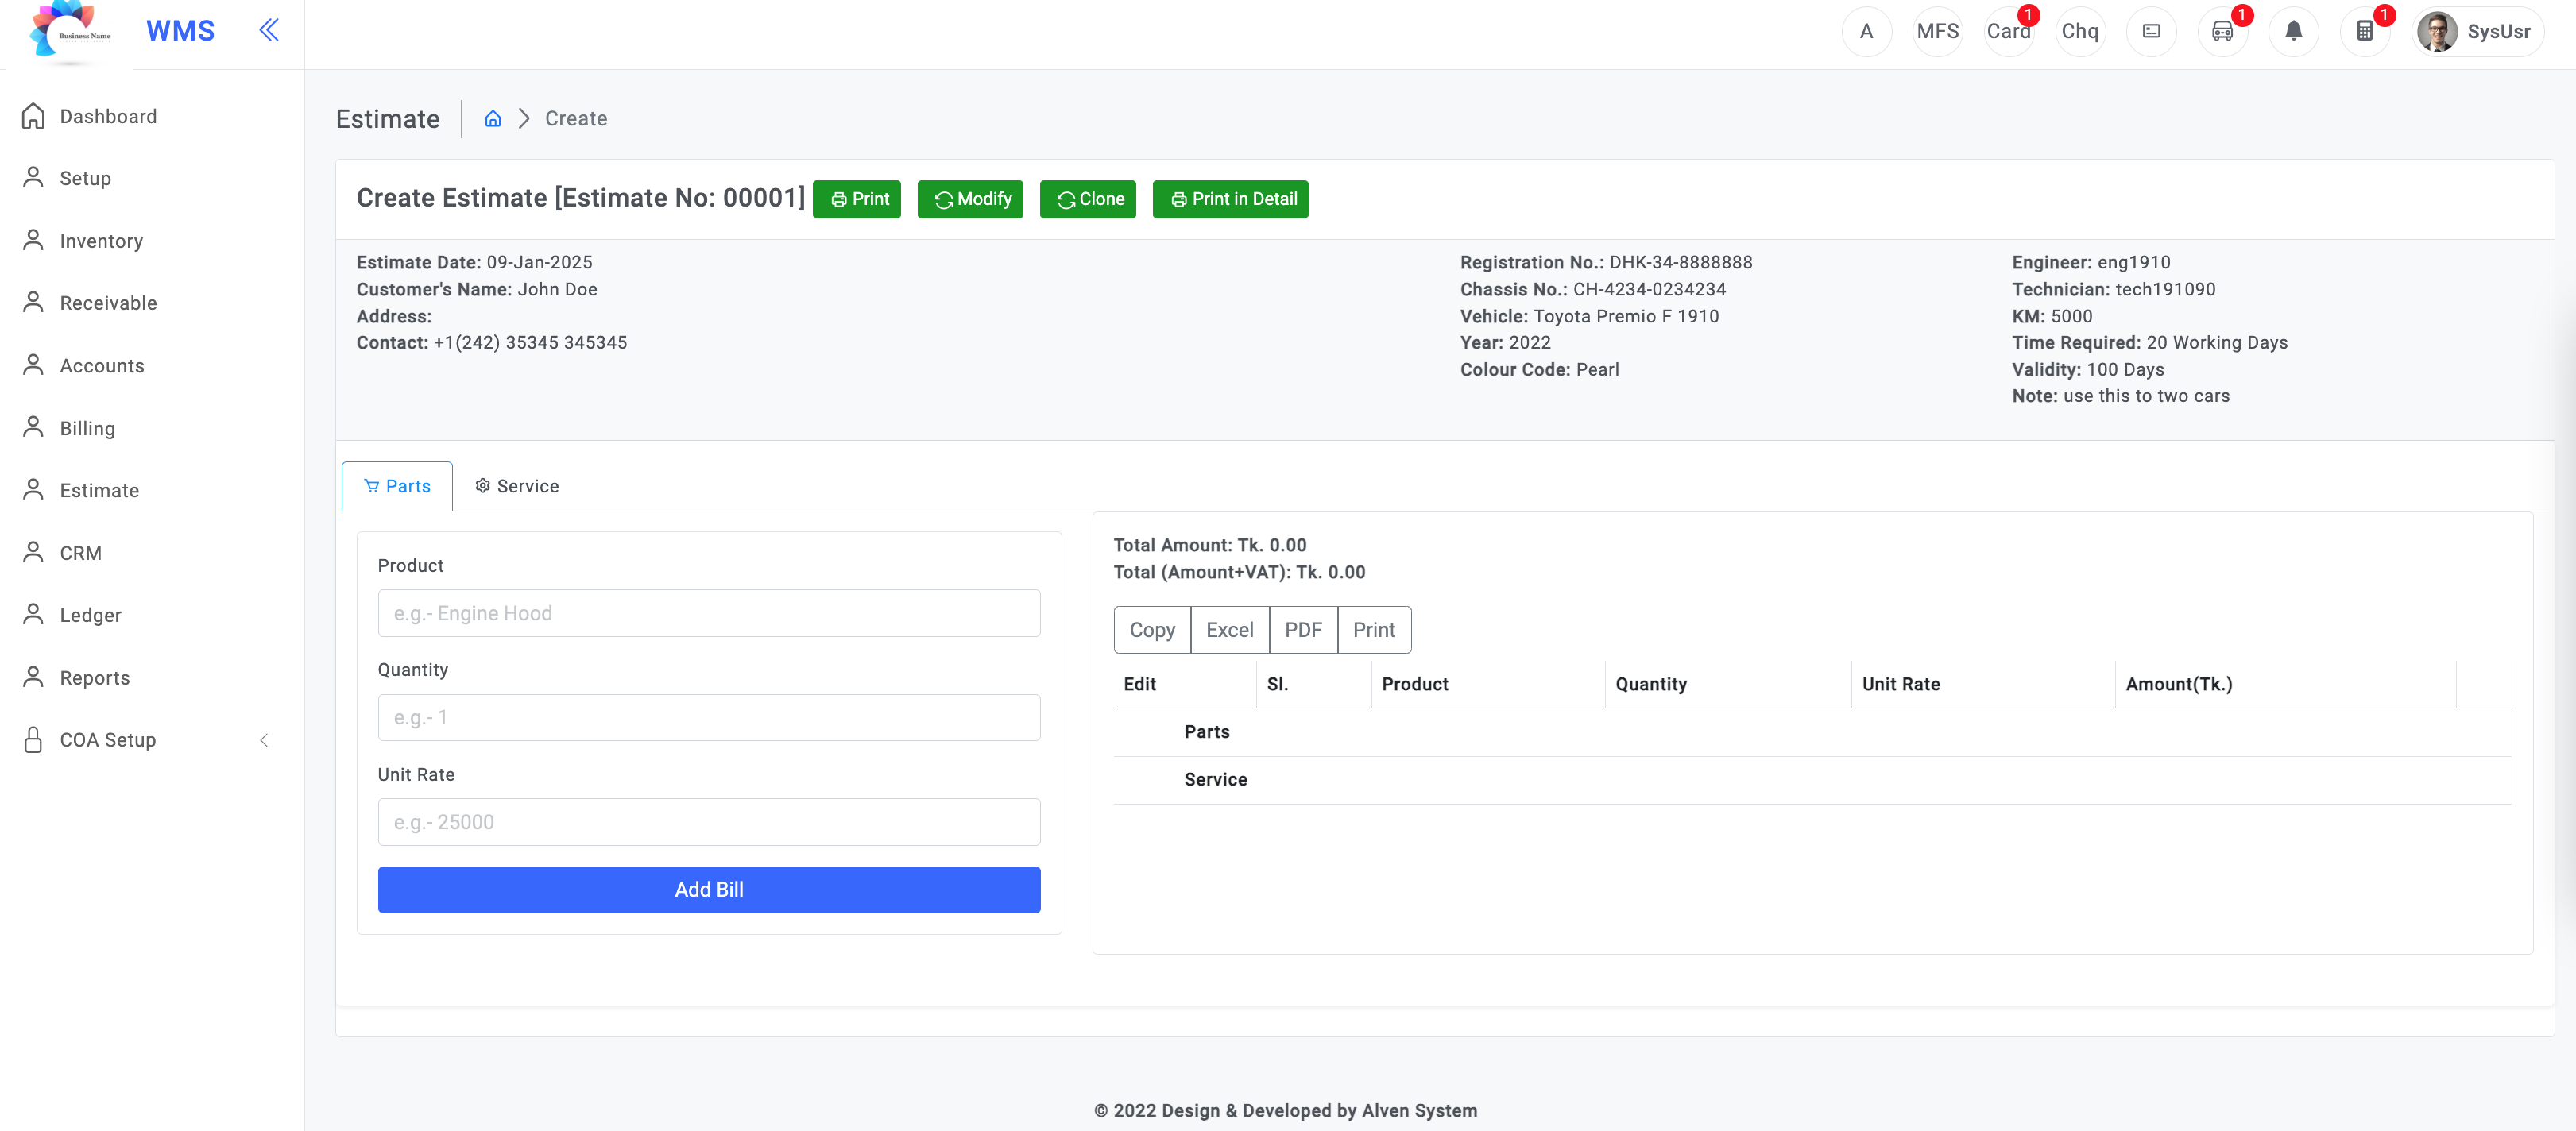Click the ID card icon in top bar
This screenshot has width=2576, height=1131.
point(2151,31)
